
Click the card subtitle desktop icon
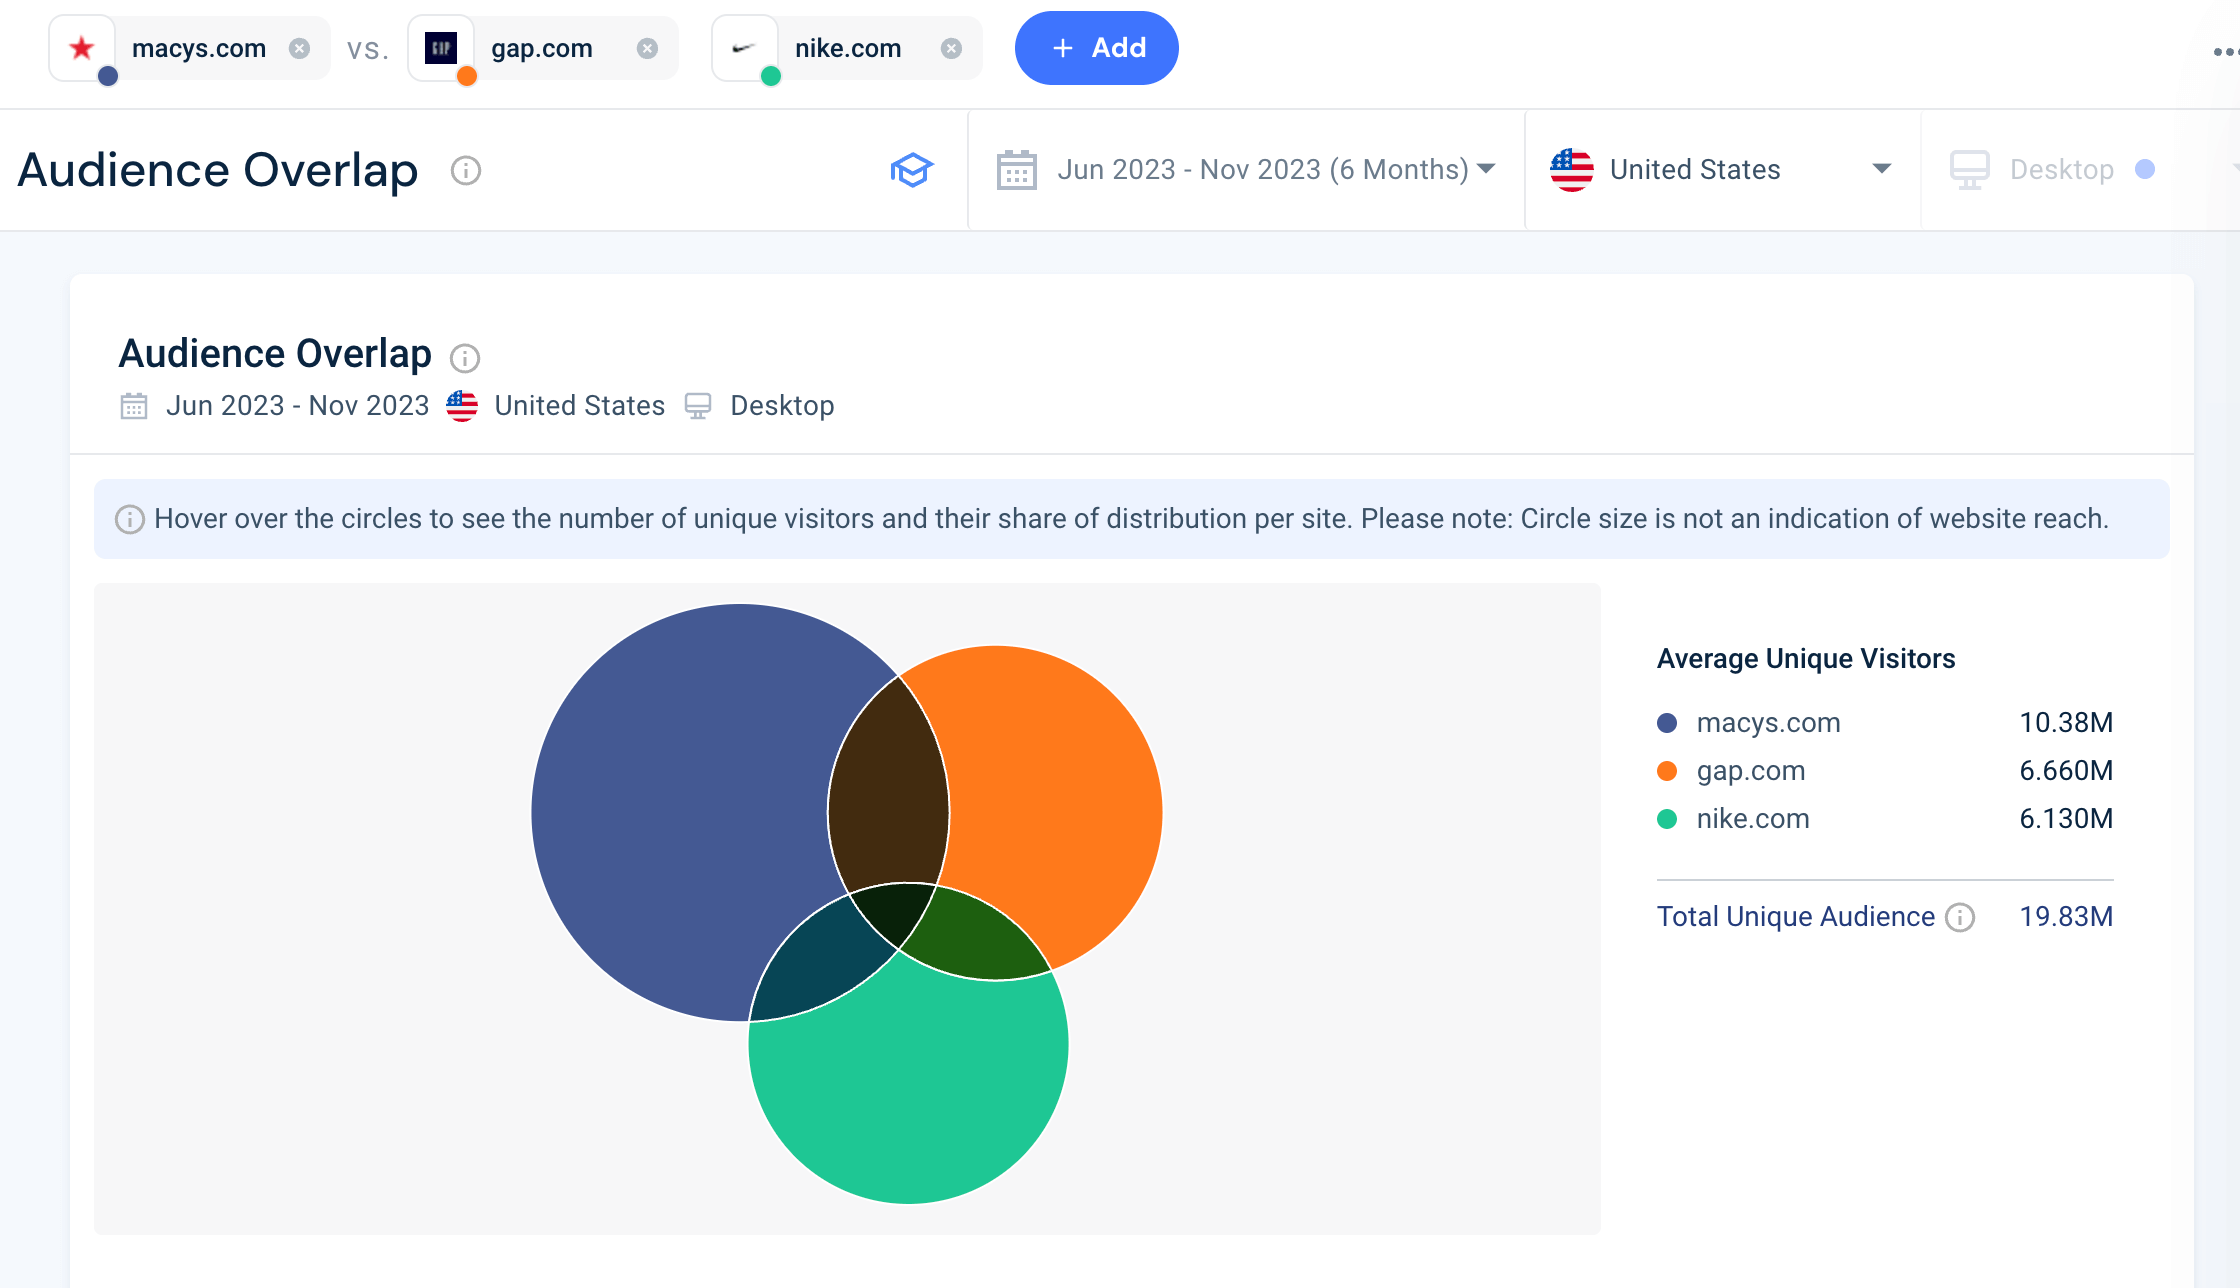pyautogui.click(x=698, y=406)
